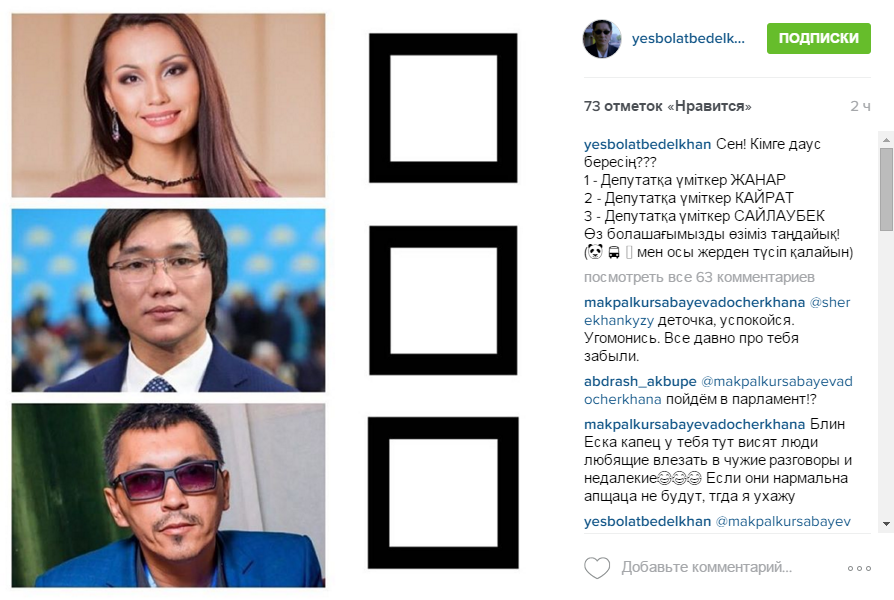Open yesbolatbedelkhan's profile avatar
894x600 pixels.
[x=602, y=39]
